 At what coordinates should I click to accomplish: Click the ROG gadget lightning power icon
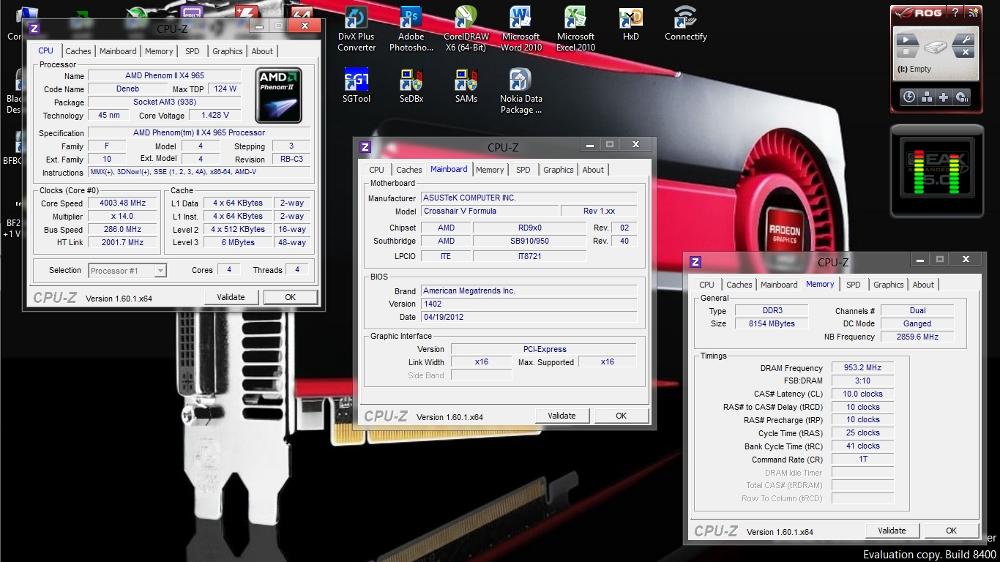pos(909,97)
